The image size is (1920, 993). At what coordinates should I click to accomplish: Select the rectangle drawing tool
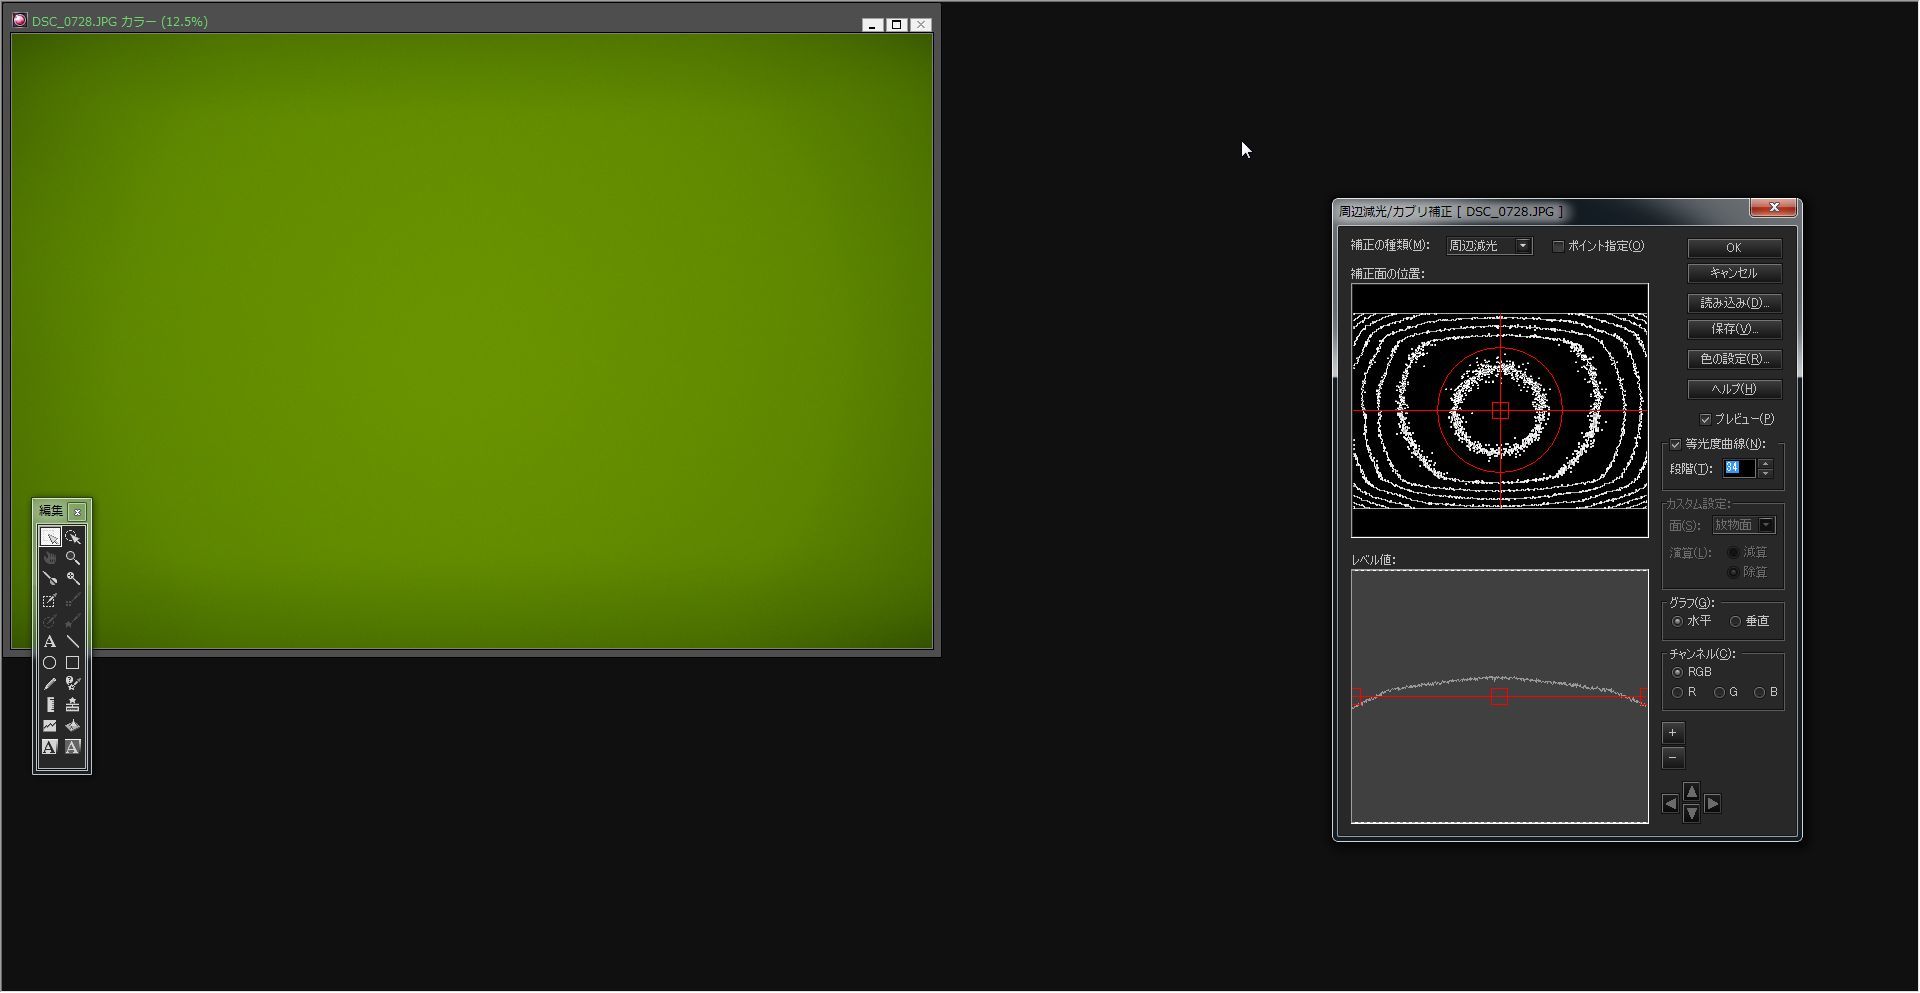pos(73,663)
